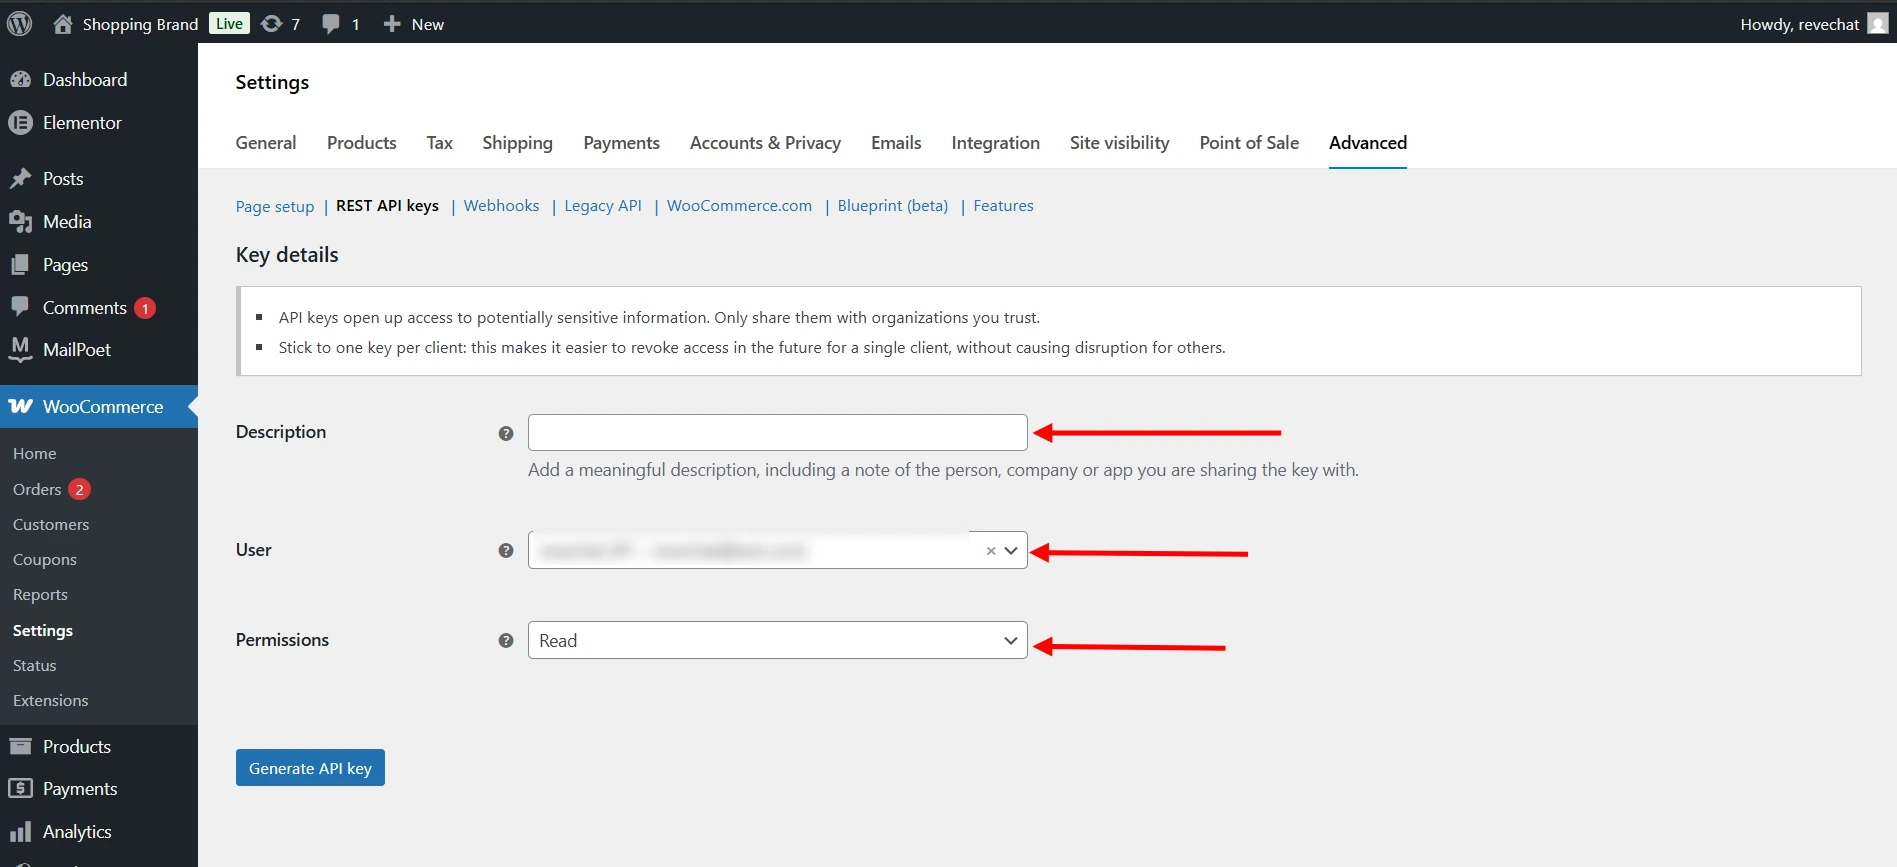
Task: Click the MailPoet M icon
Action: click(x=21, y=349)
